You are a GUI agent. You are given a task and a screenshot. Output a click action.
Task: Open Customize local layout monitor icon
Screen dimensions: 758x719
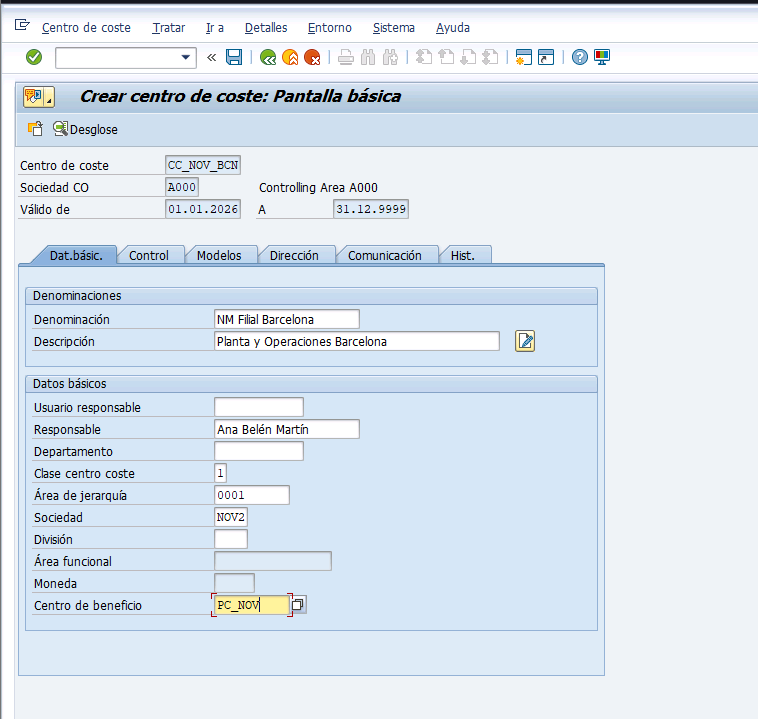[x=602, y=58]
